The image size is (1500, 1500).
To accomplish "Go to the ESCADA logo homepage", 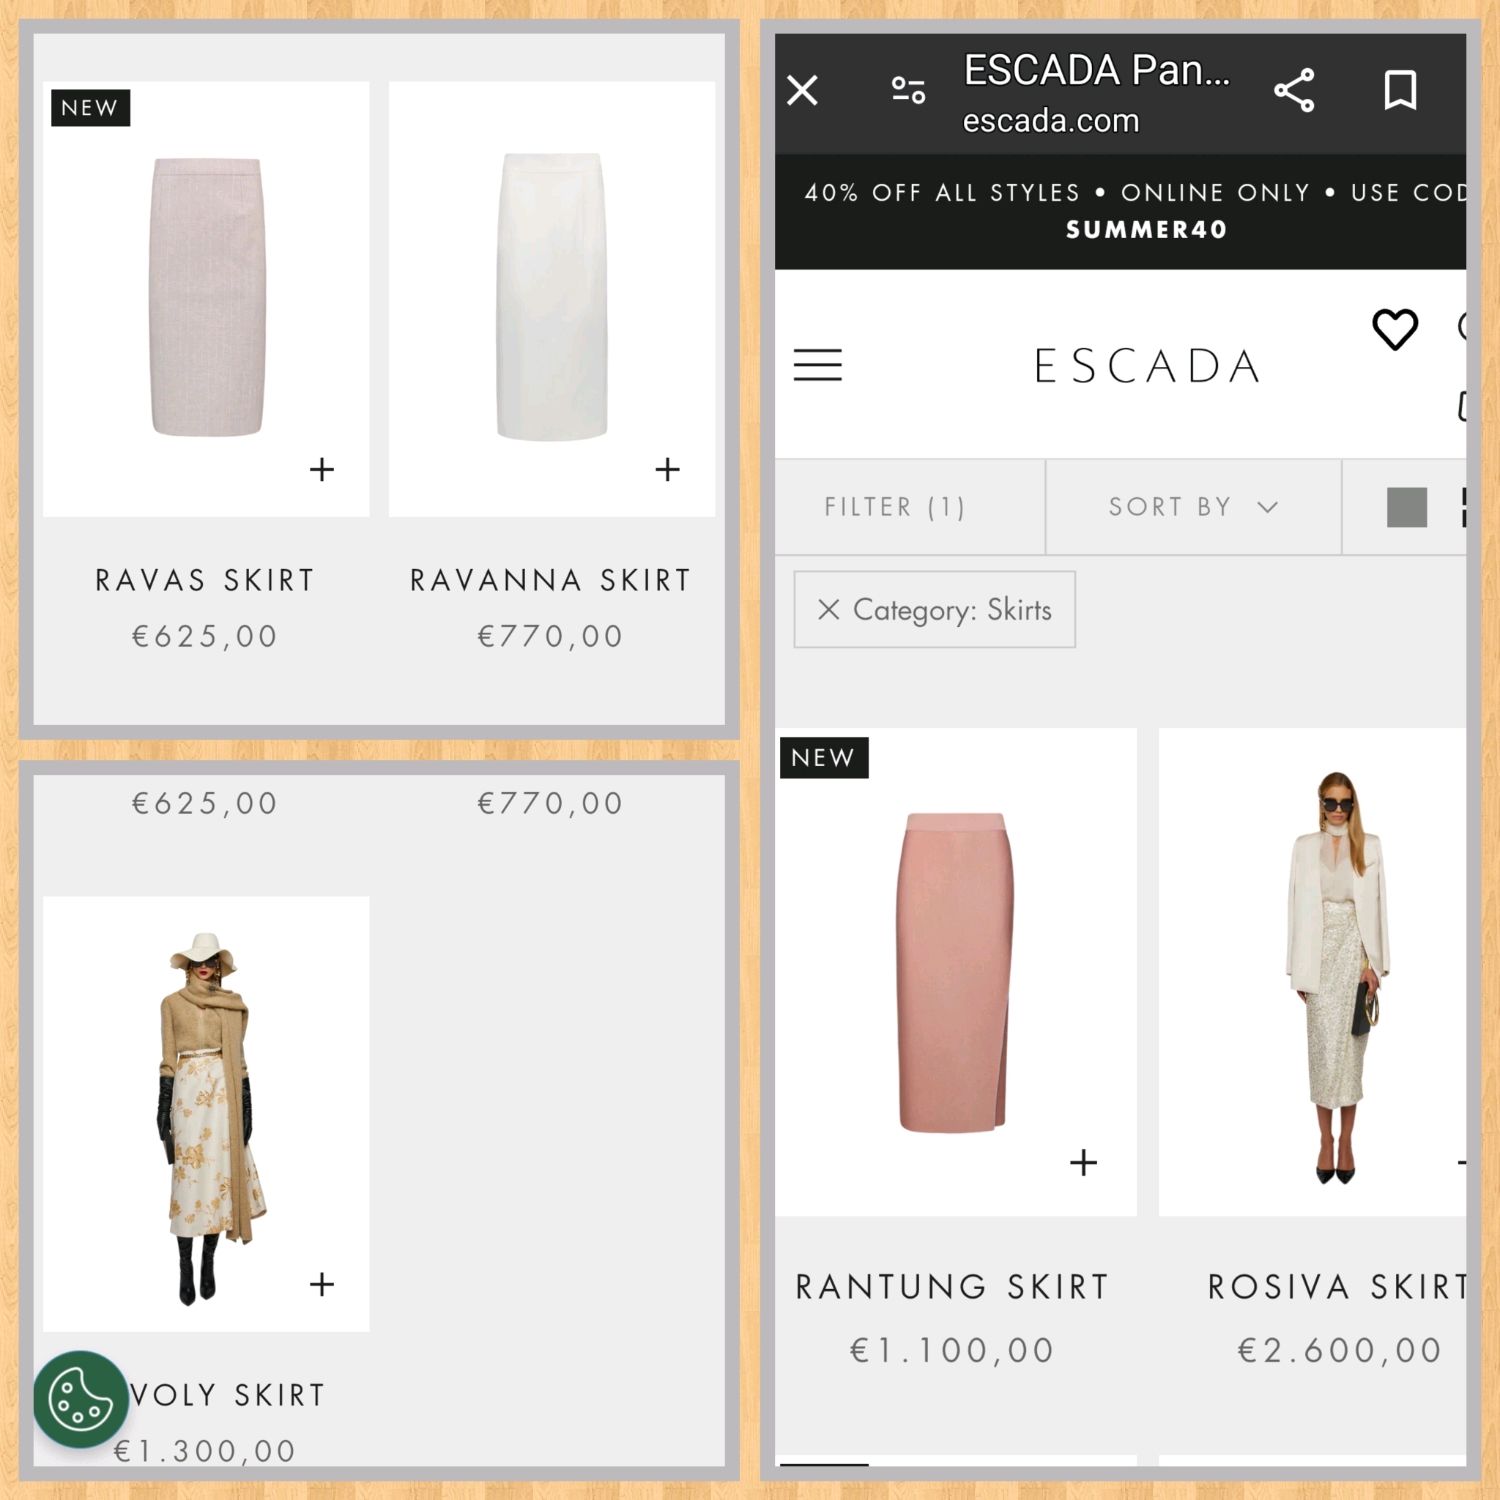I will 1147,366.
